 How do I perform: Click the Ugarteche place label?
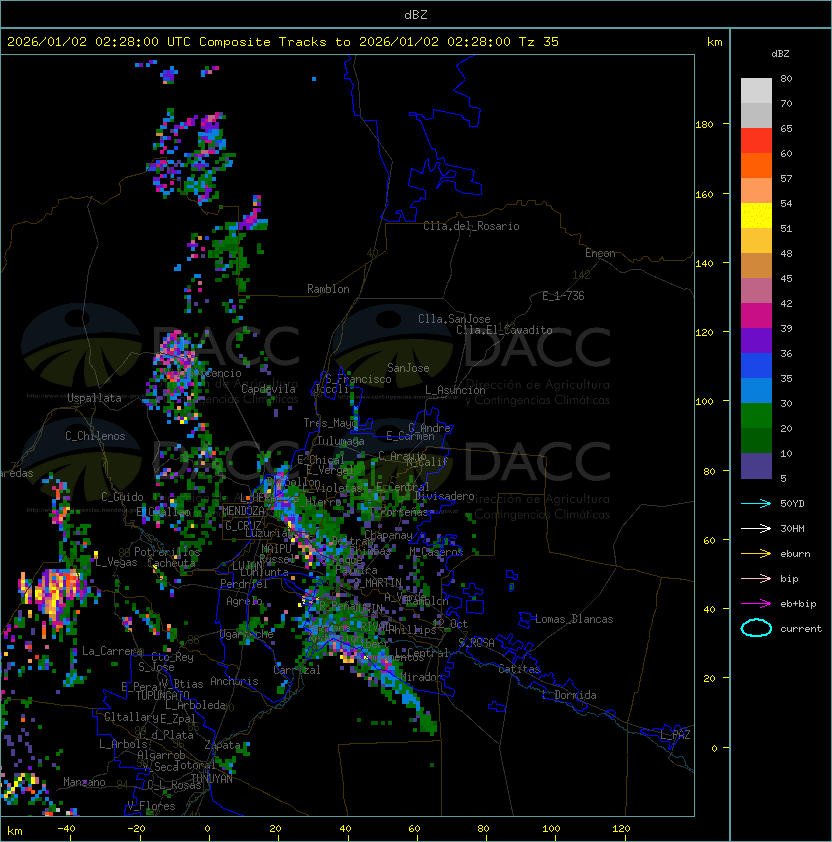247,634
